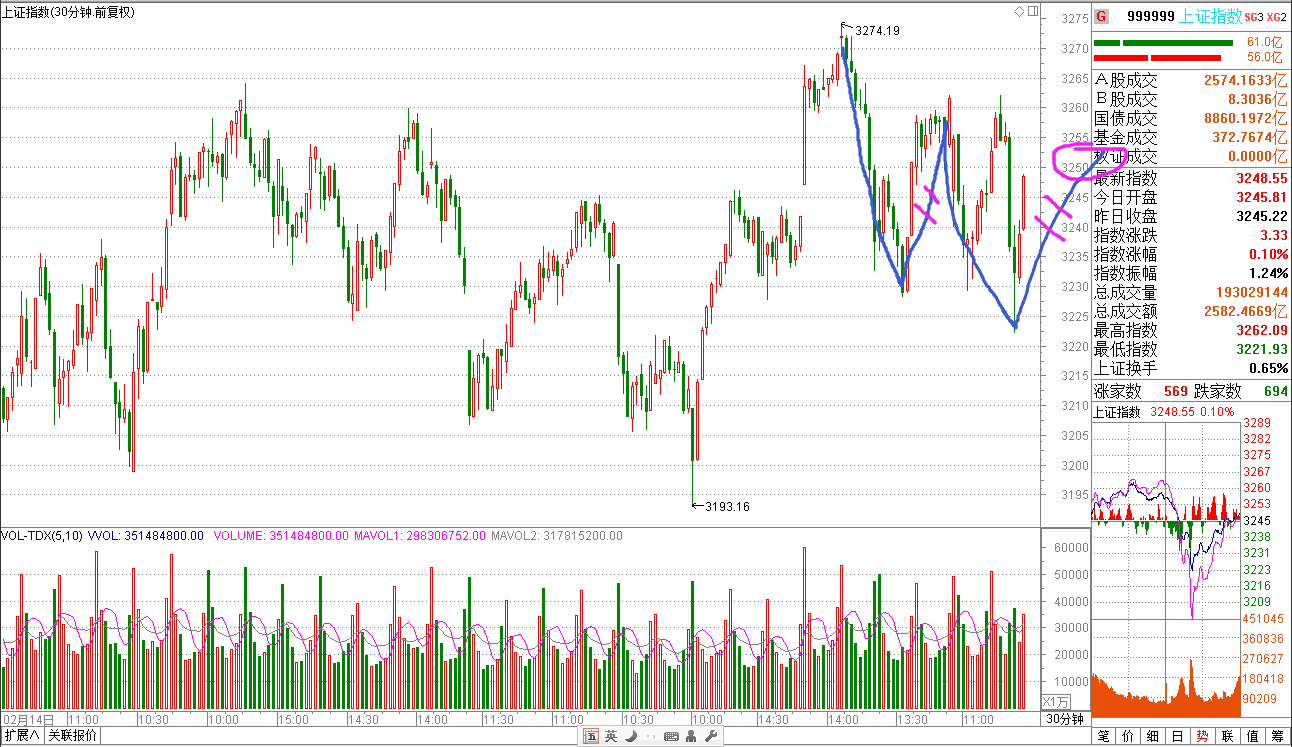The width and height of the screenshot is (1292, 747).
Task: Open the 30分钟 period selector
Action: click(1065, 719)
